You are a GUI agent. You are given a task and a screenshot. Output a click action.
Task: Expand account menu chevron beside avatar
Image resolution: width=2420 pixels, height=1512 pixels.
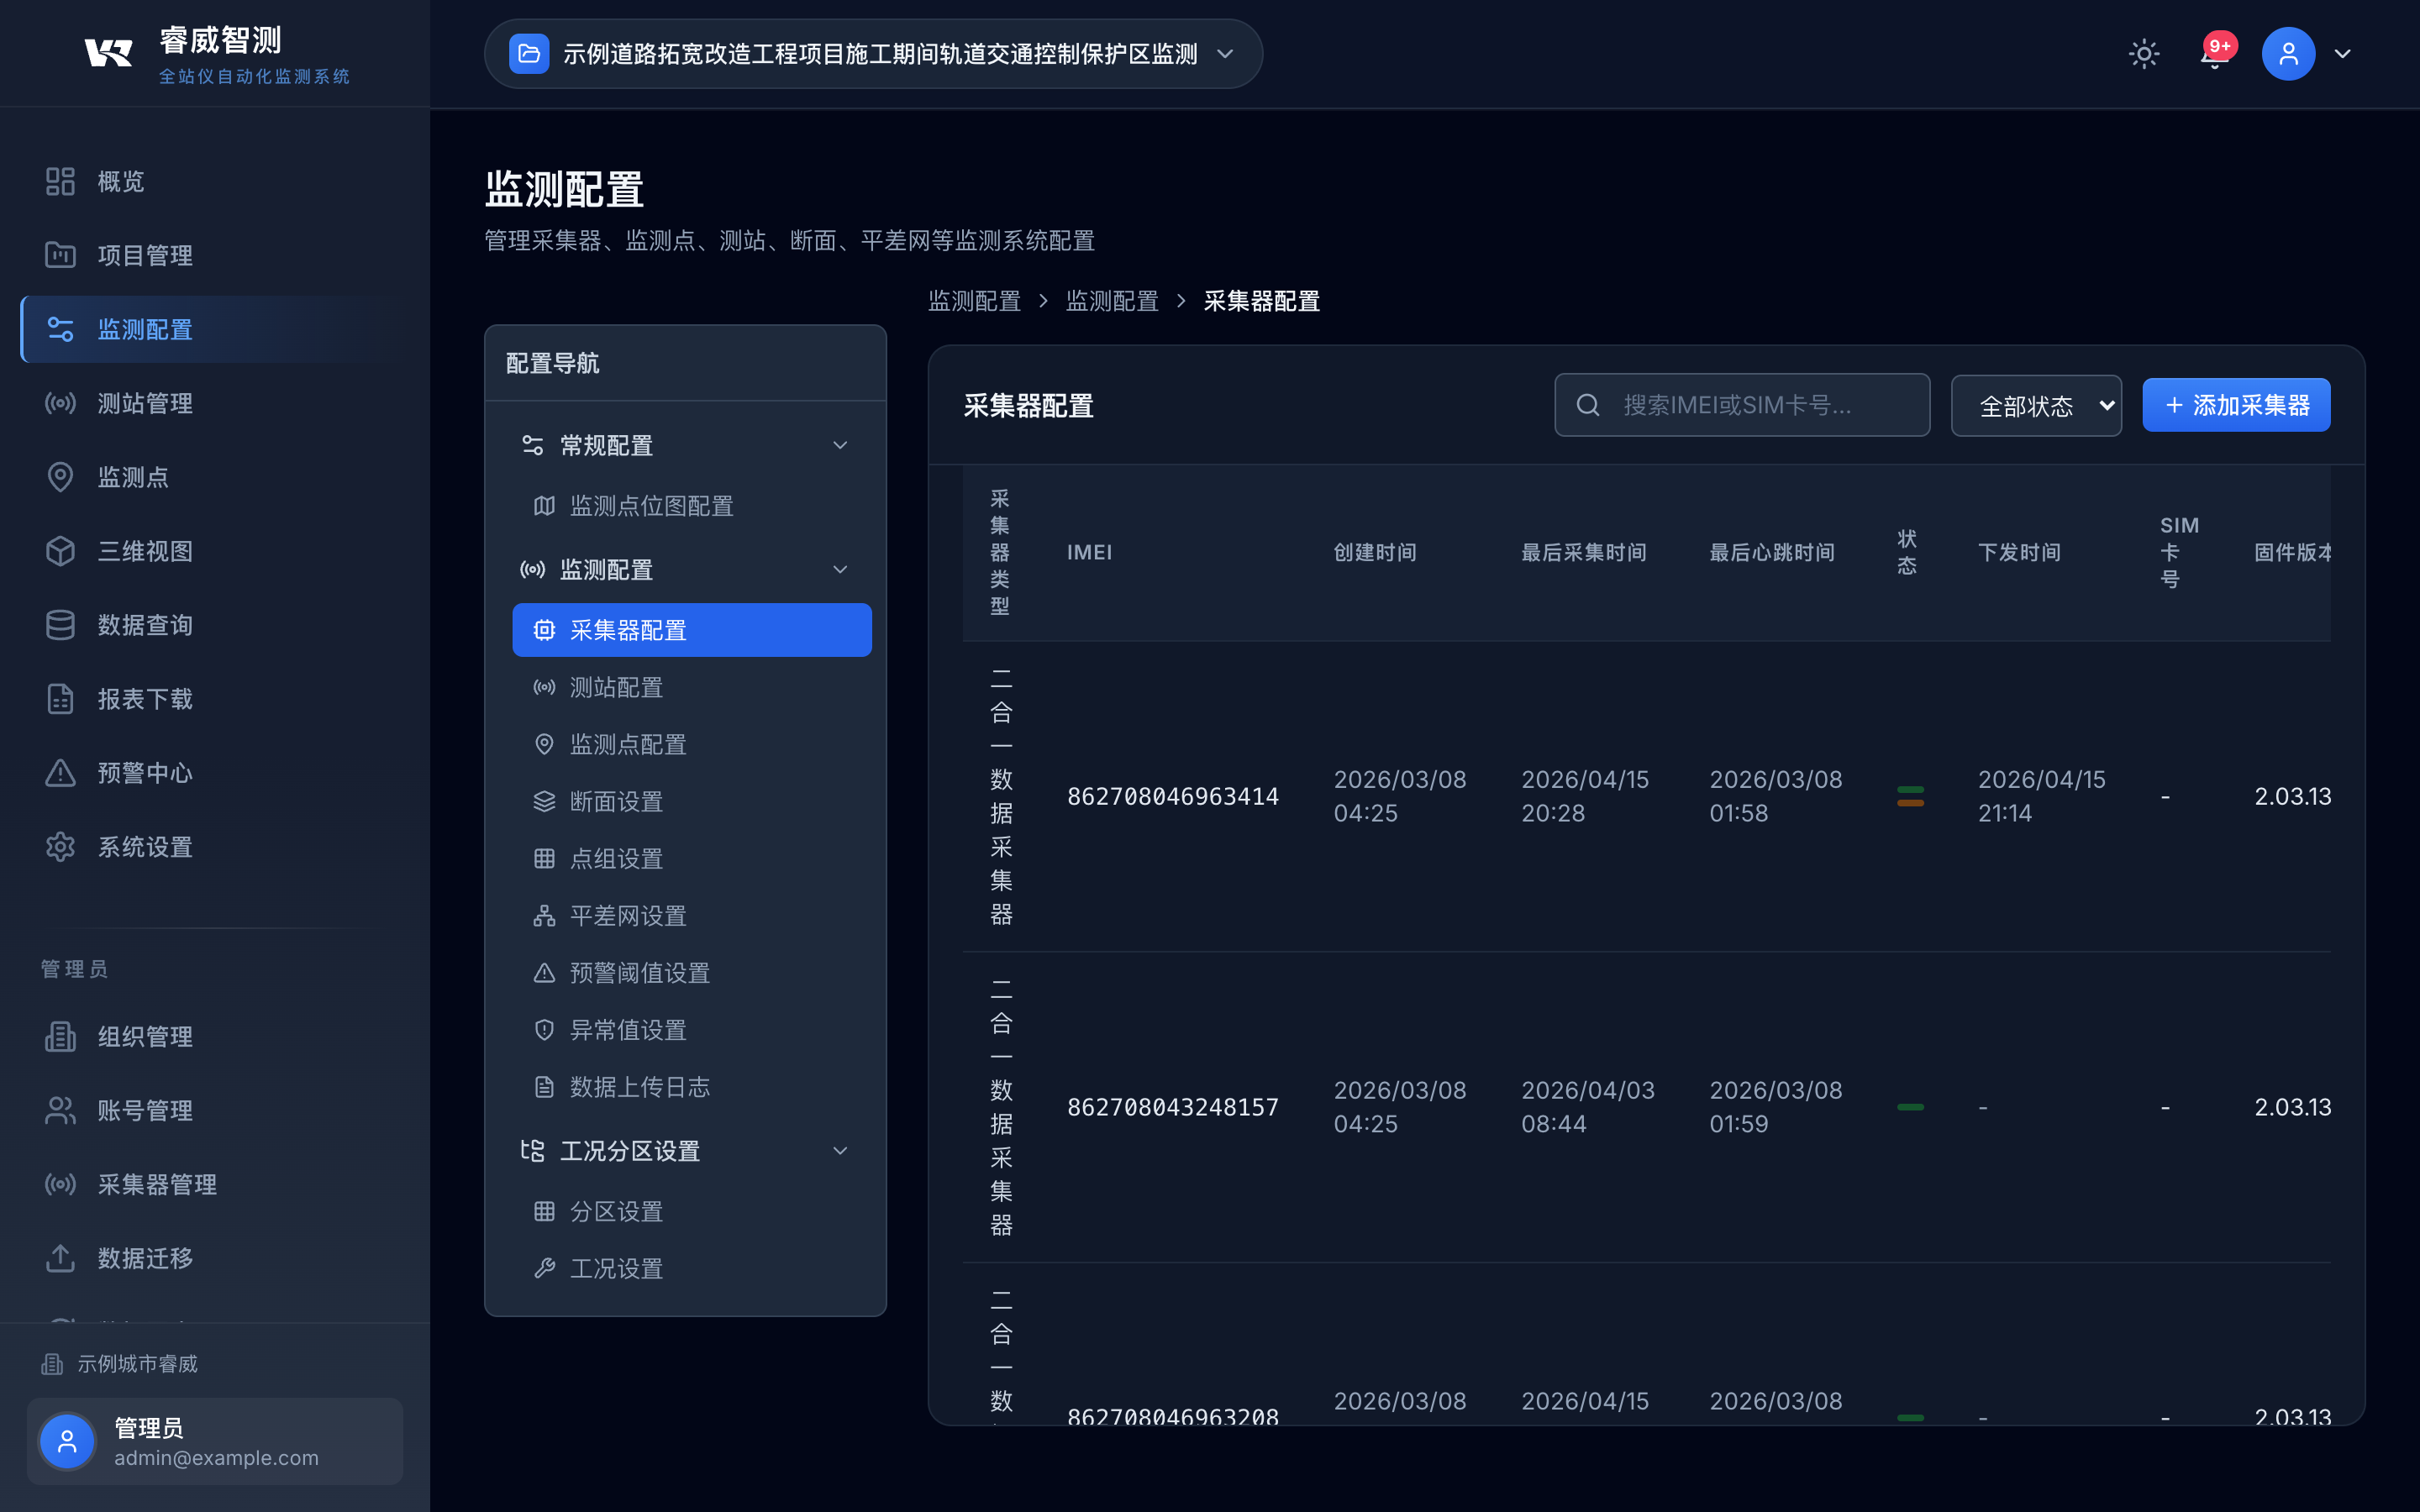point(2342,54)
